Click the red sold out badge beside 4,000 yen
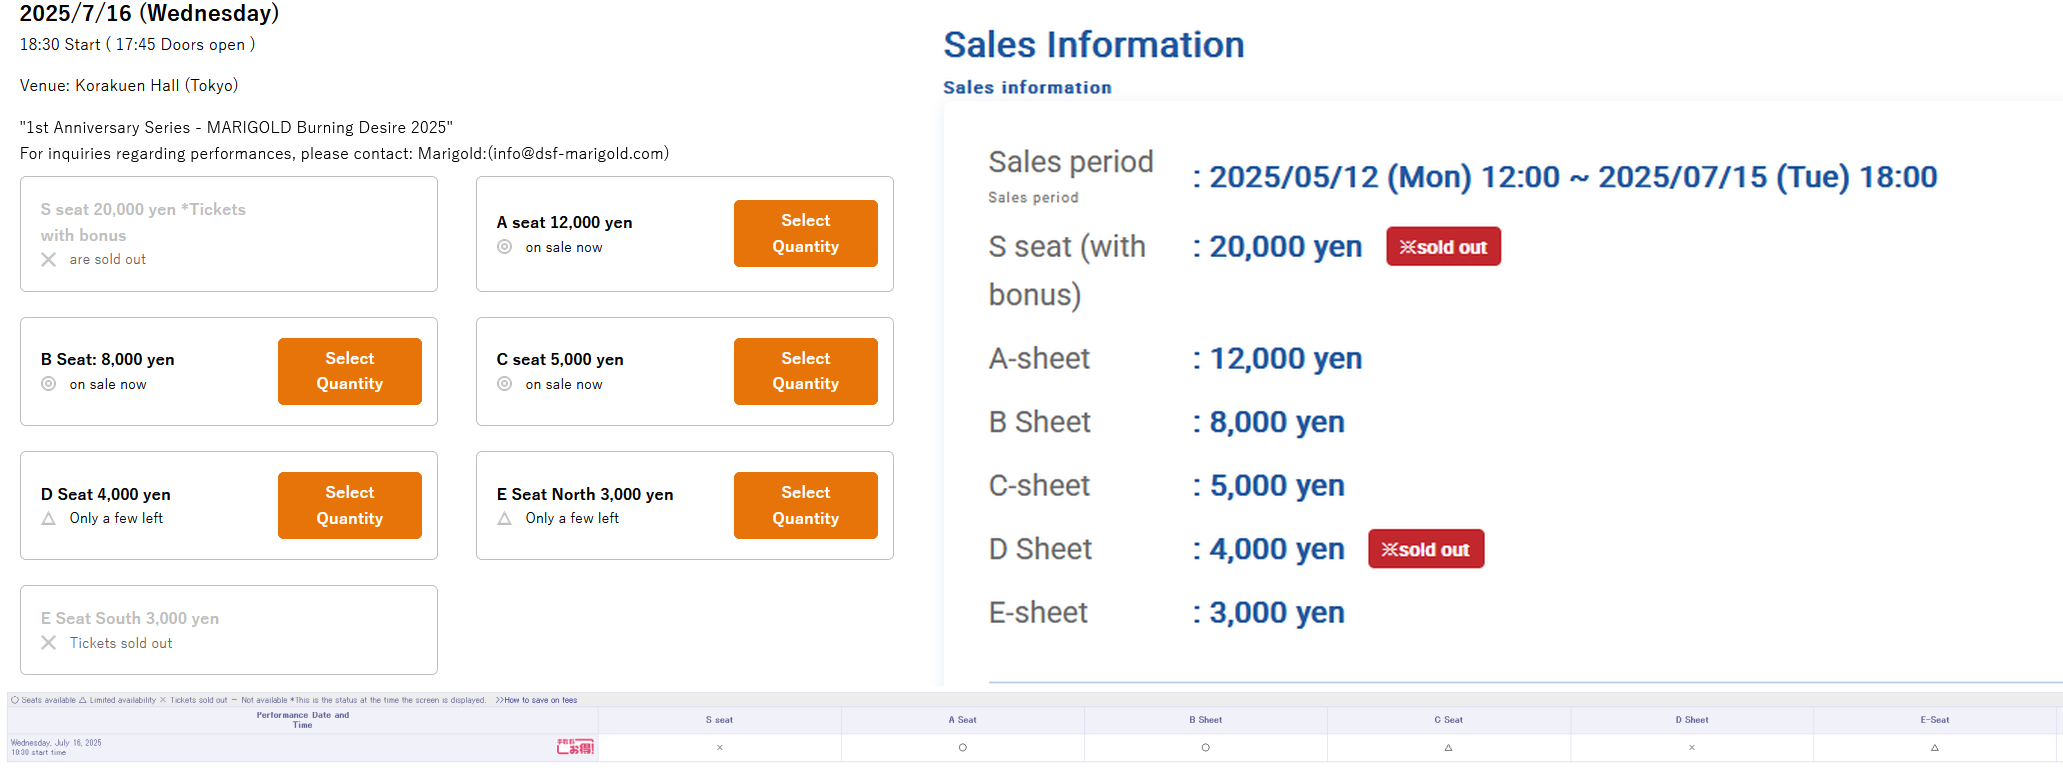This screenshot has width=2063, height=772. coord(1426,549)
